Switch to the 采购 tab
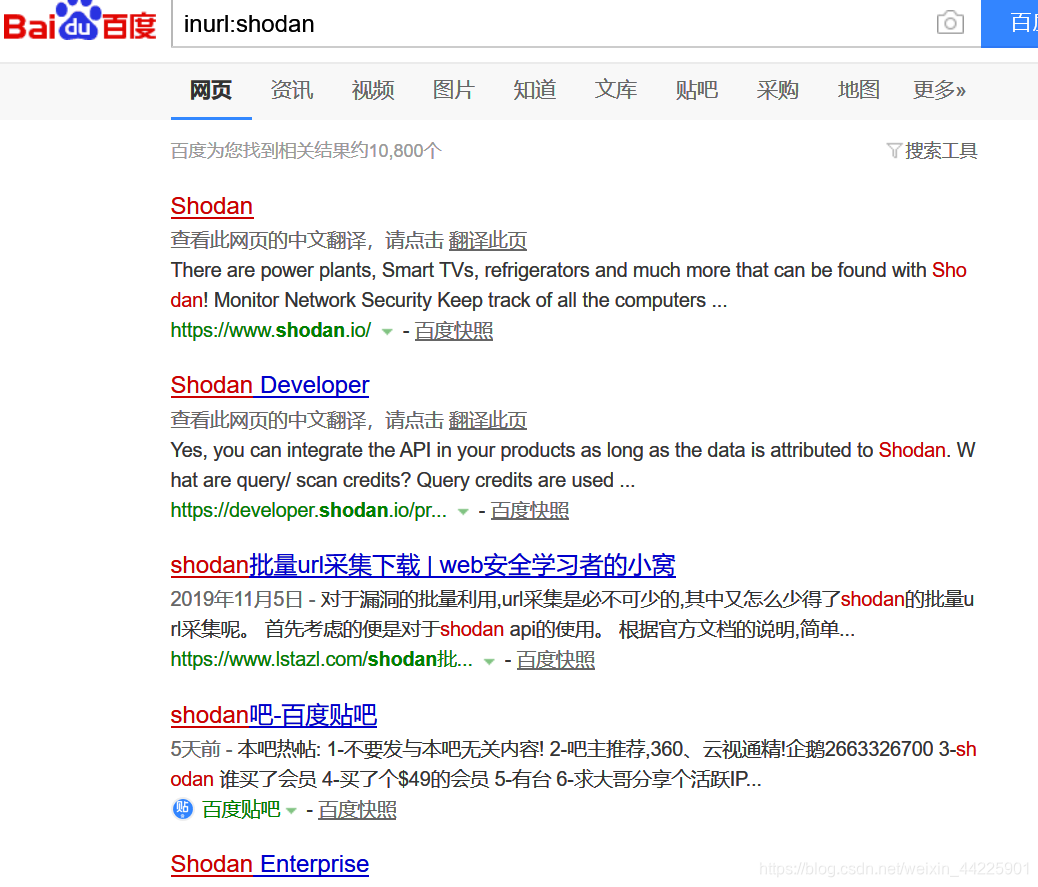 (x=778, y=89)
